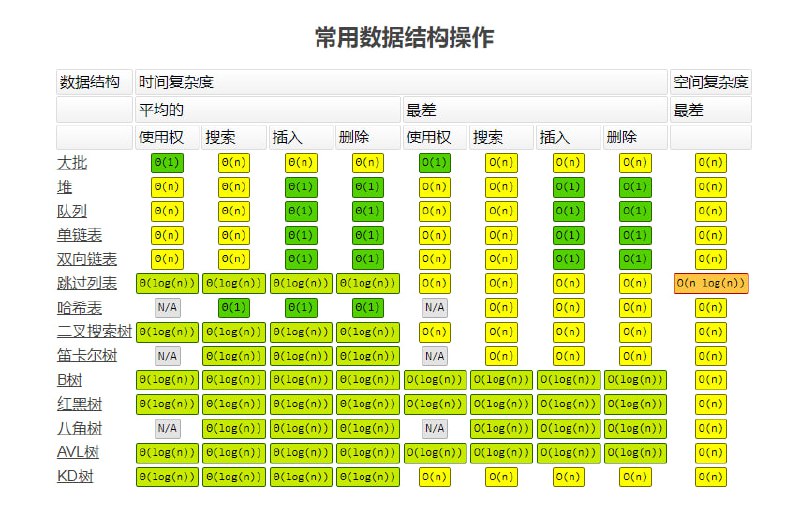Open the 队列 link
800x515 pixels.
click(x=72, y=211)
